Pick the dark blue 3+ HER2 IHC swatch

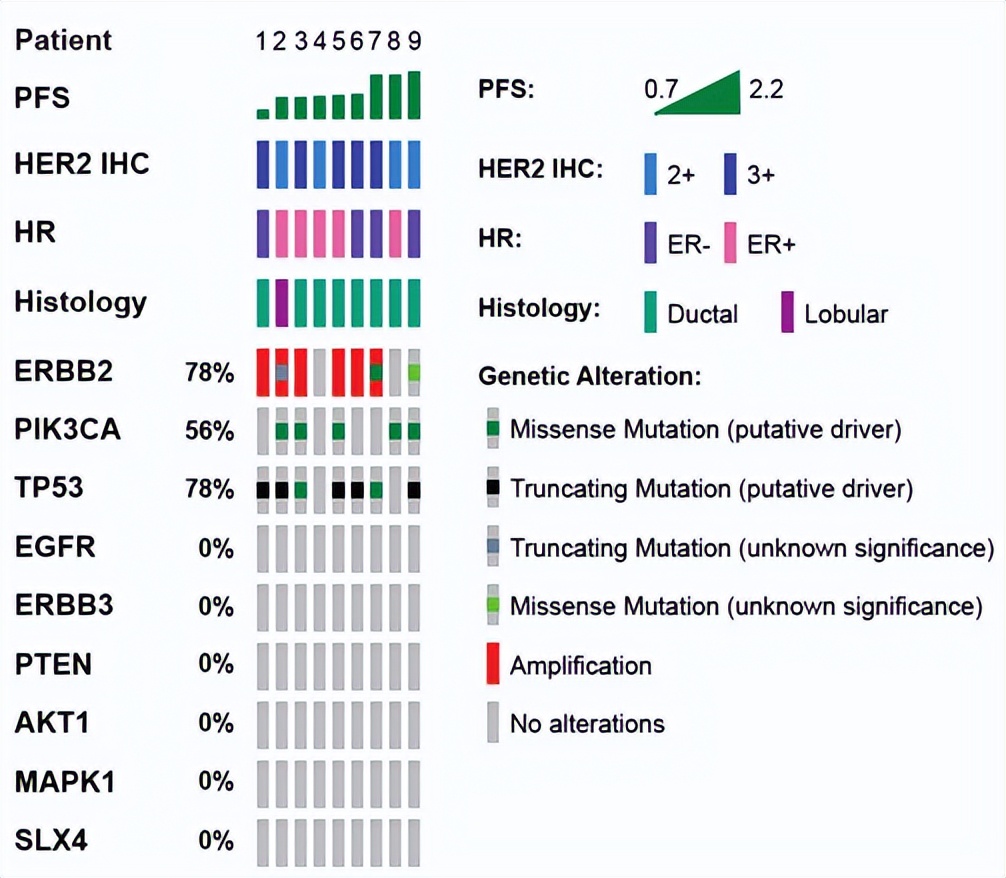click(x=731, y=173)
